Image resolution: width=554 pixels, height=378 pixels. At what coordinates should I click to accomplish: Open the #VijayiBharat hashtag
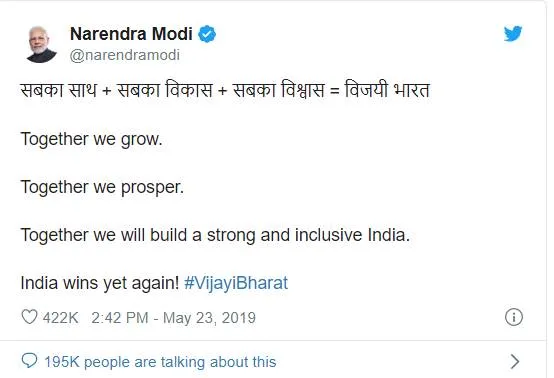pos(236,283)
